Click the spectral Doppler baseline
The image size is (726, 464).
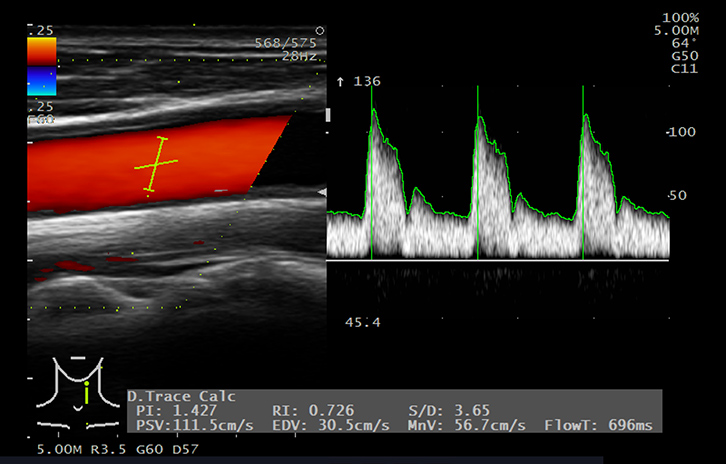(x=498, y=259)
